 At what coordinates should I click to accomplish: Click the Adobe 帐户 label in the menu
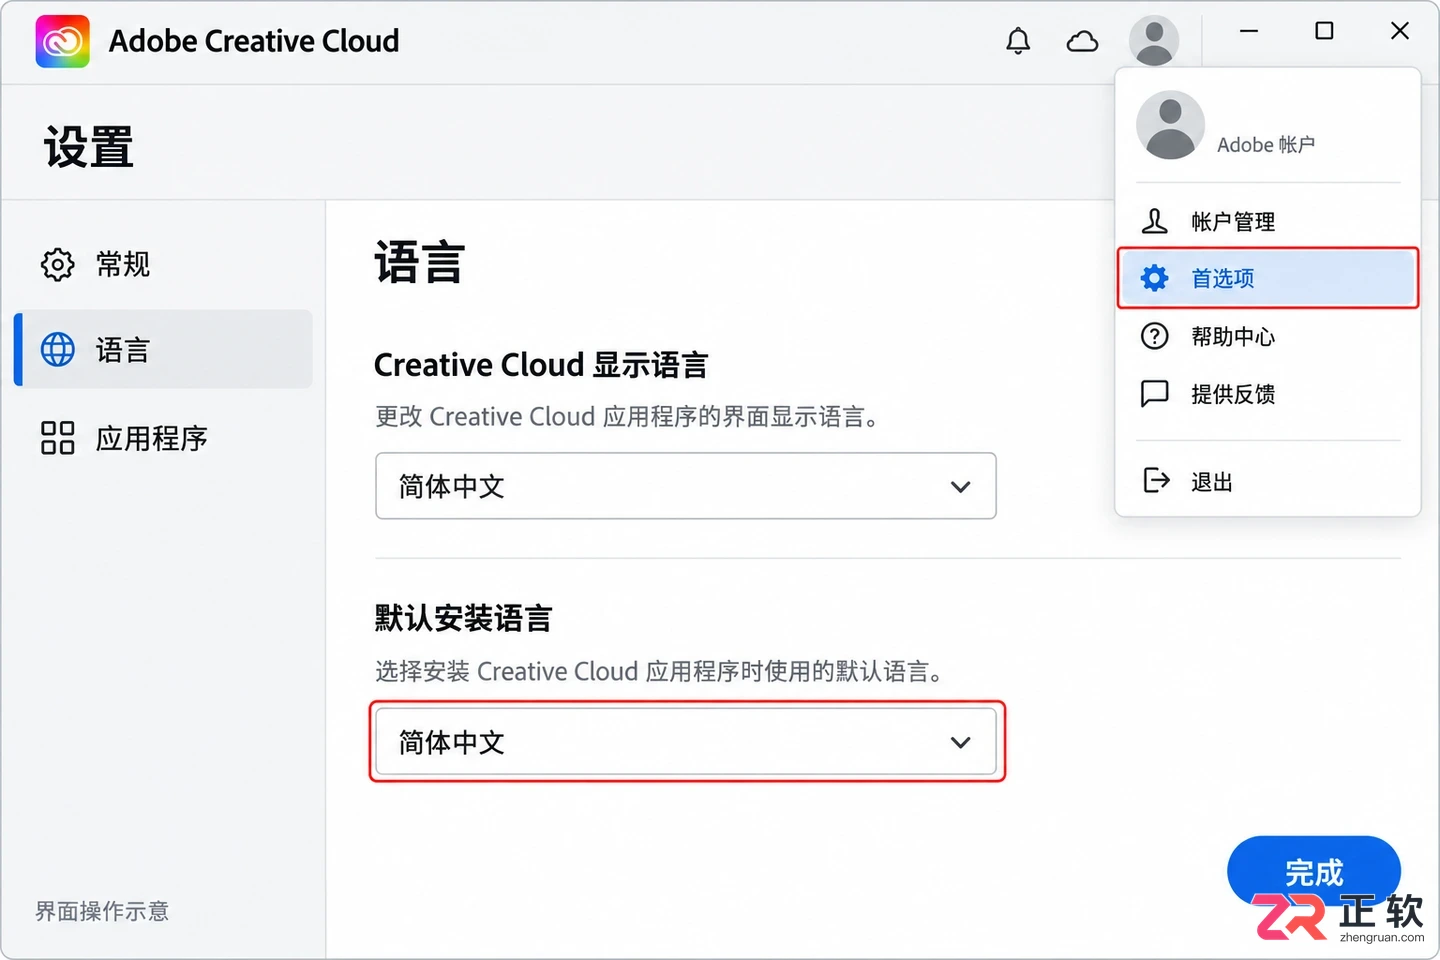click(1266, 145)
